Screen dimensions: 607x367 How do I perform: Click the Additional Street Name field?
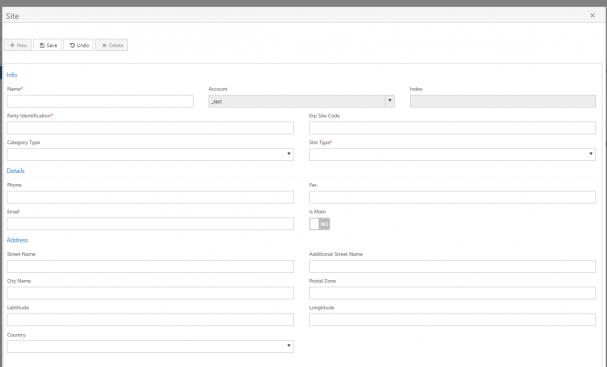pos(452,266)
